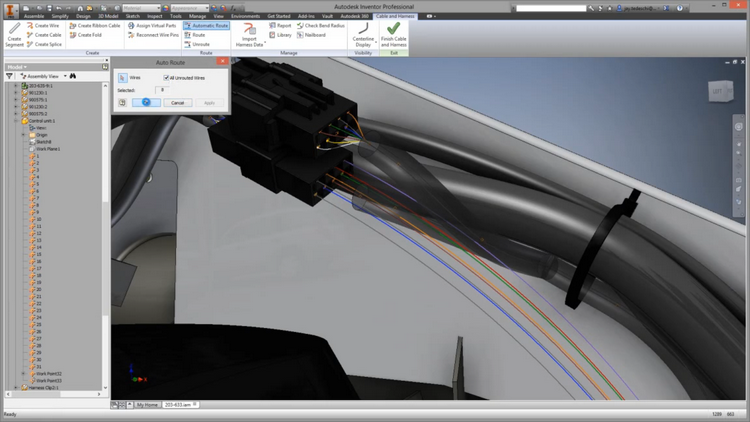The height and width of the screenshot is (422, 750).
Task: Click the Create Segment tool
Action: (x=13, y=36)
